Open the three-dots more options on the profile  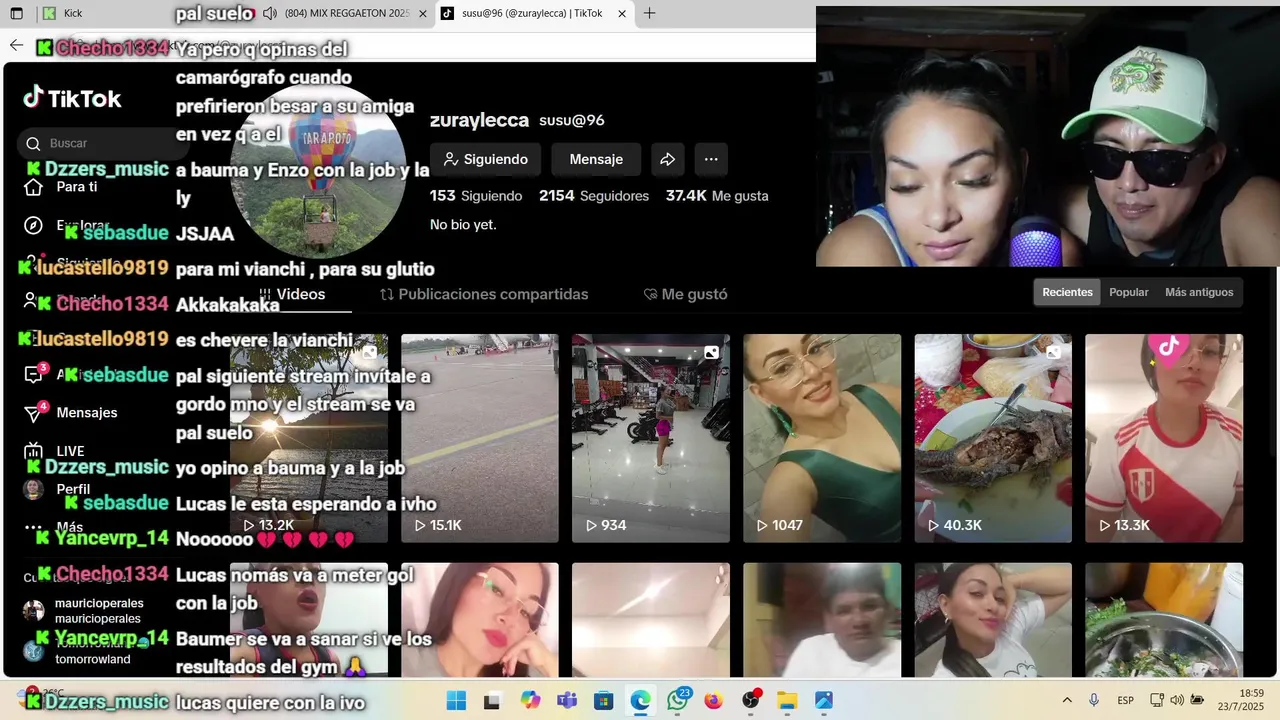tap(711, 159)
